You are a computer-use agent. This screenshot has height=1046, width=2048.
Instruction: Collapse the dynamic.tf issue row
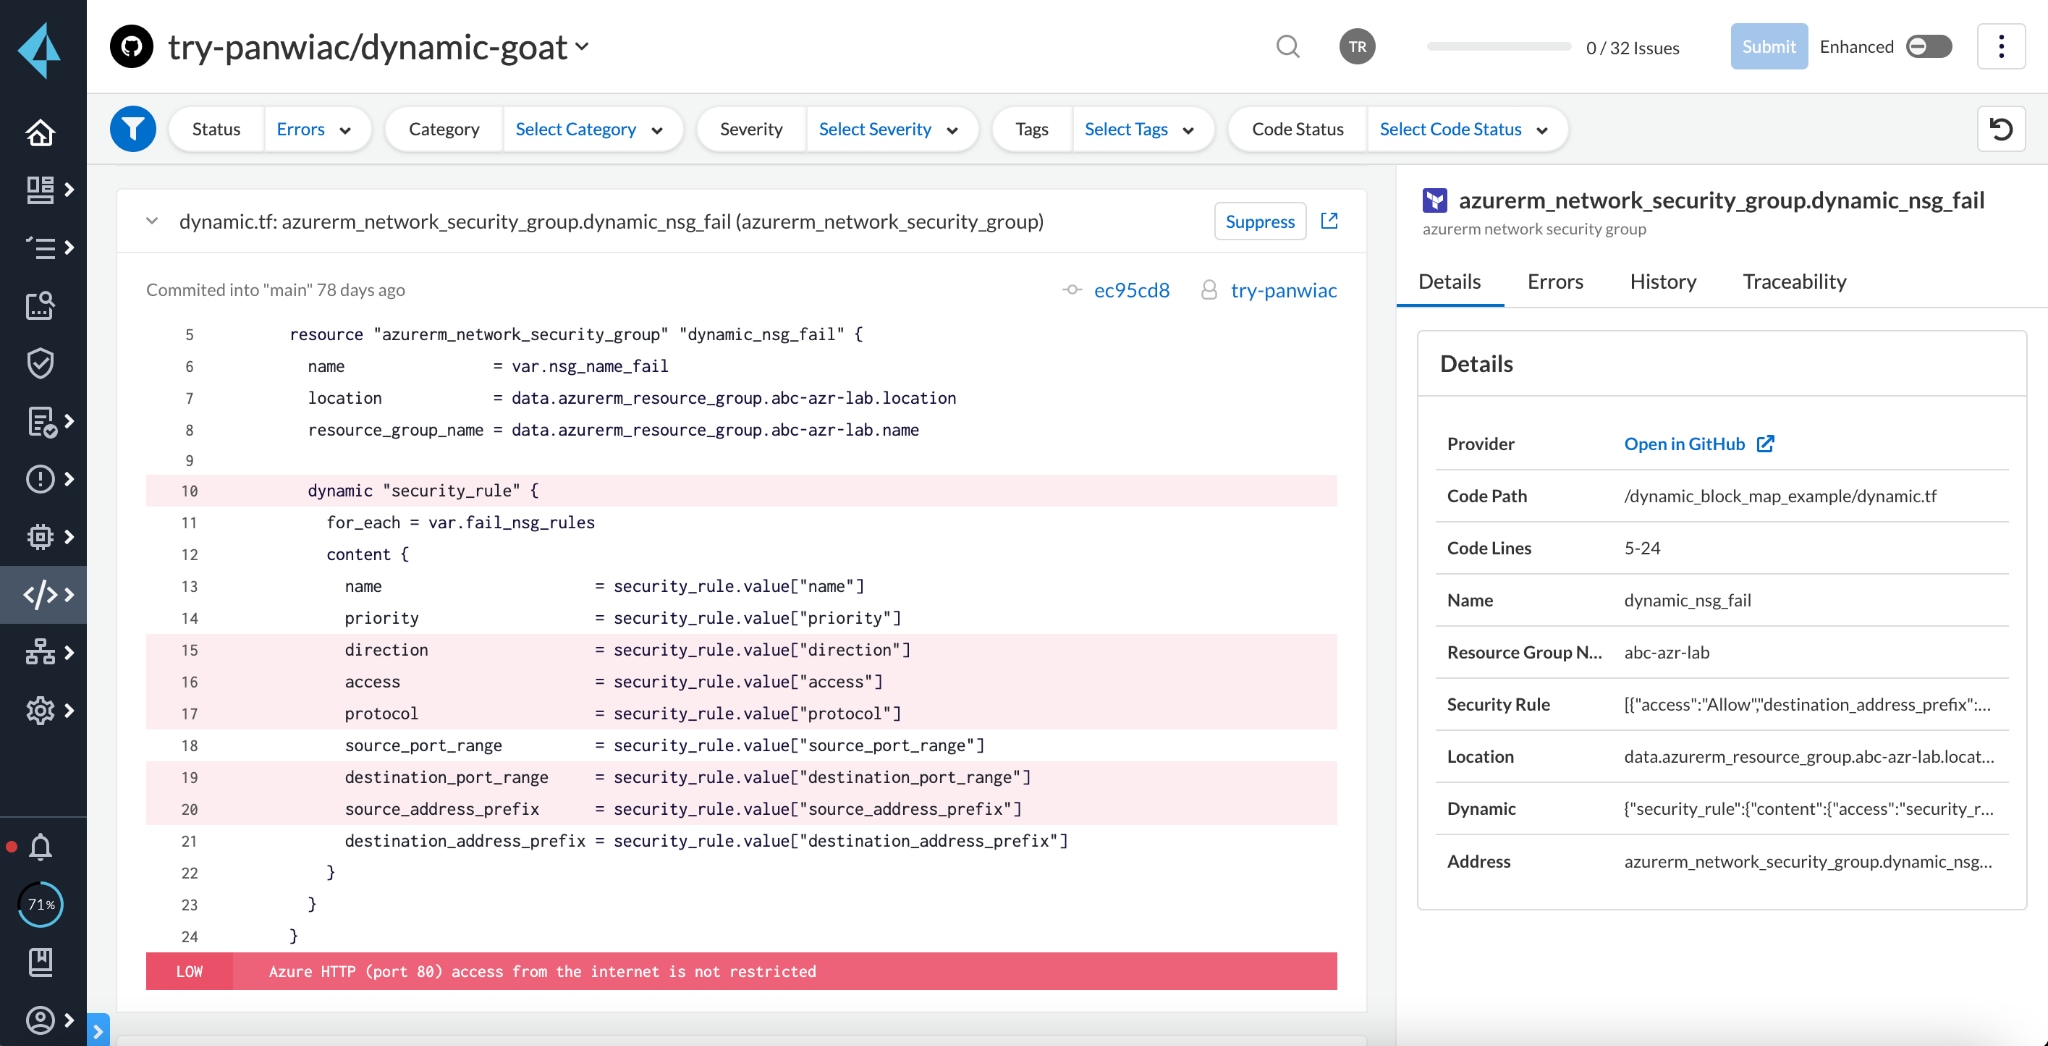click(x=152, y=221)
